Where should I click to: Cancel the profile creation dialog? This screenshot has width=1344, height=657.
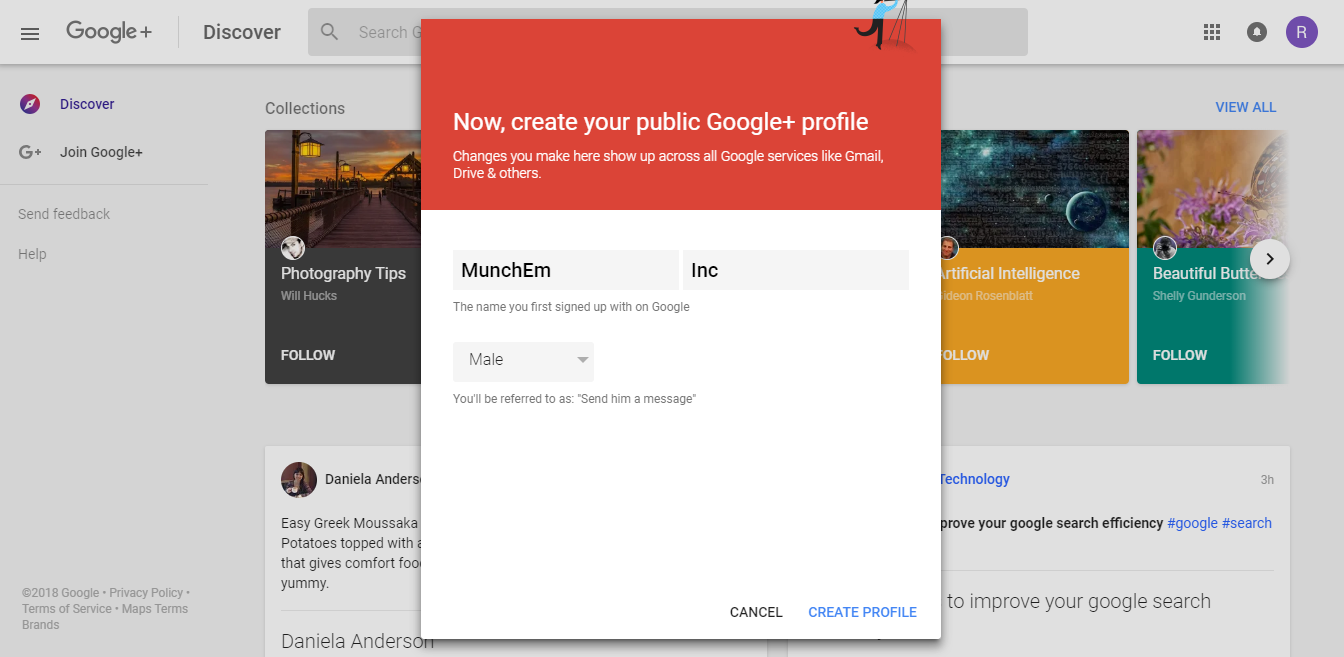click(x=756, y=612)
